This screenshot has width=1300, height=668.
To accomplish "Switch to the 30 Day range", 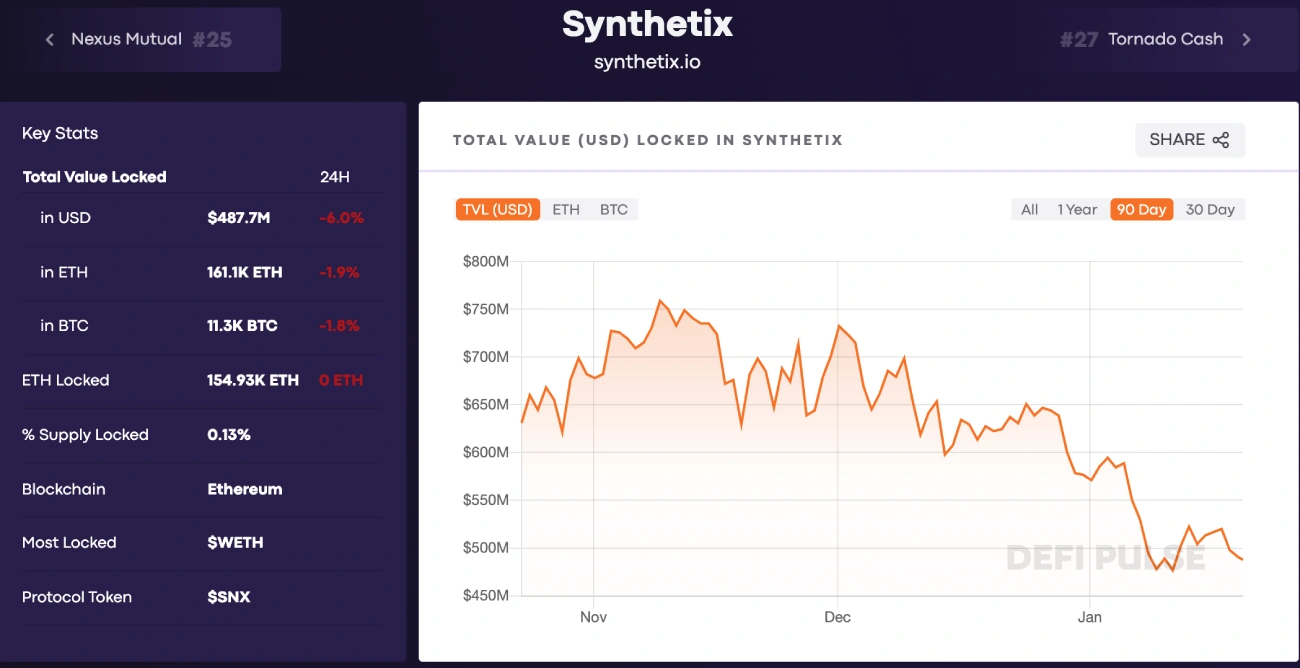I will pos(1211,209).
